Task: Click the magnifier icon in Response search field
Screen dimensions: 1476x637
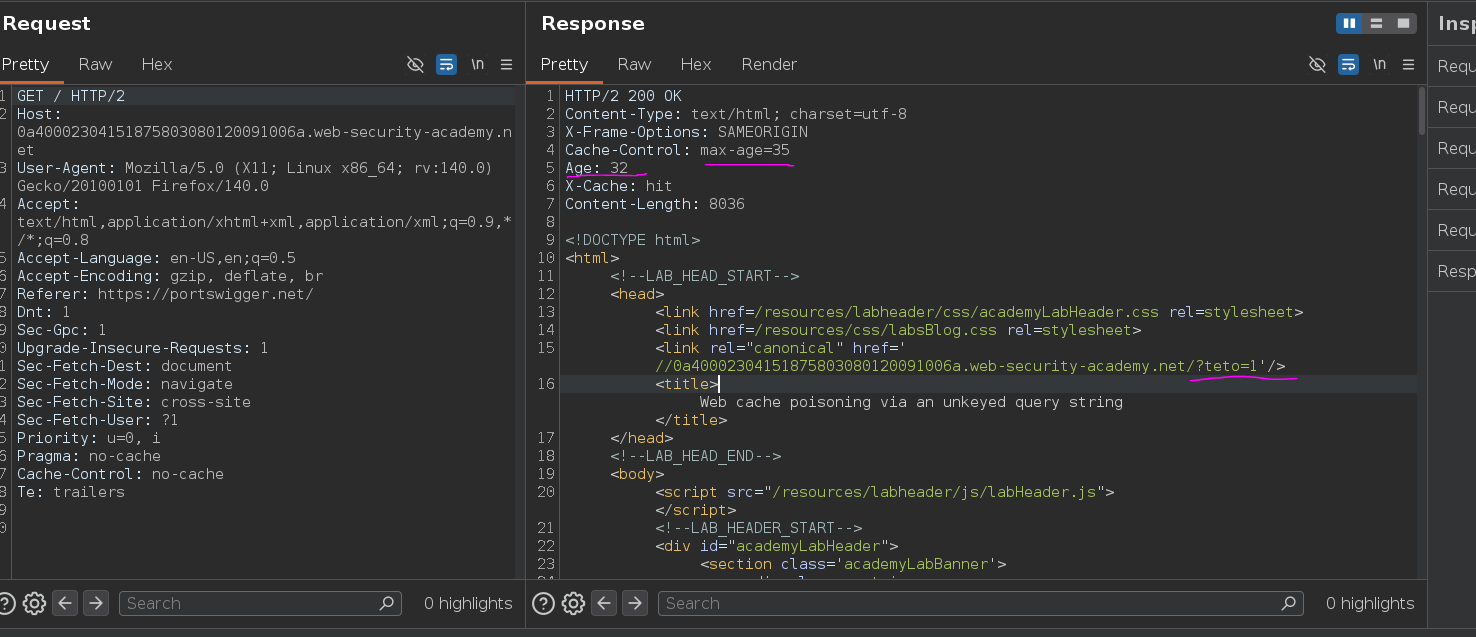Action: tap(1289, 603)
